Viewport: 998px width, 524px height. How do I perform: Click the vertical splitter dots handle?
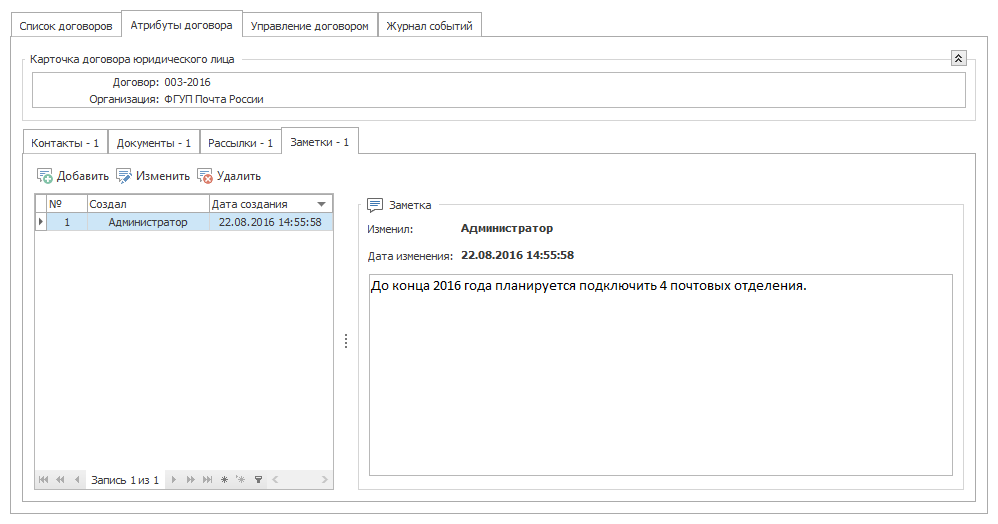point(346,341)
